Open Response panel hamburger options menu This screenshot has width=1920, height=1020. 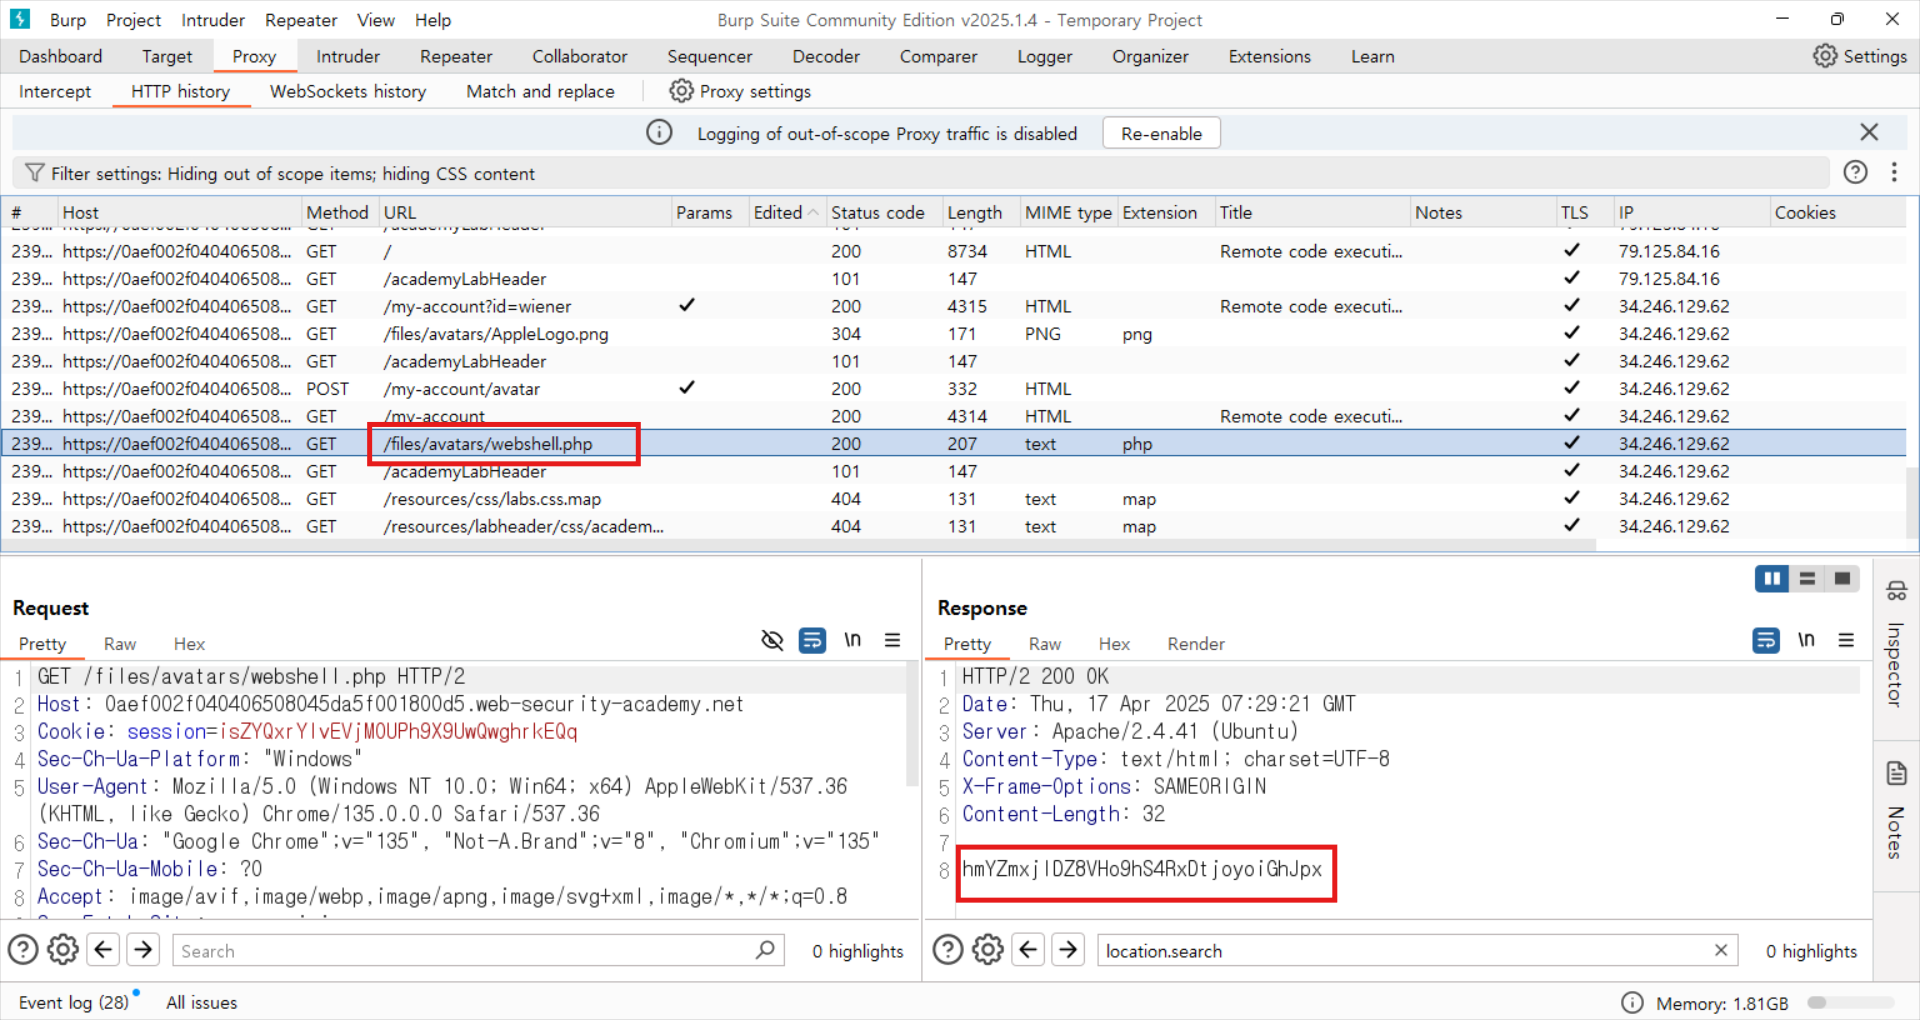click(1846, 640)
